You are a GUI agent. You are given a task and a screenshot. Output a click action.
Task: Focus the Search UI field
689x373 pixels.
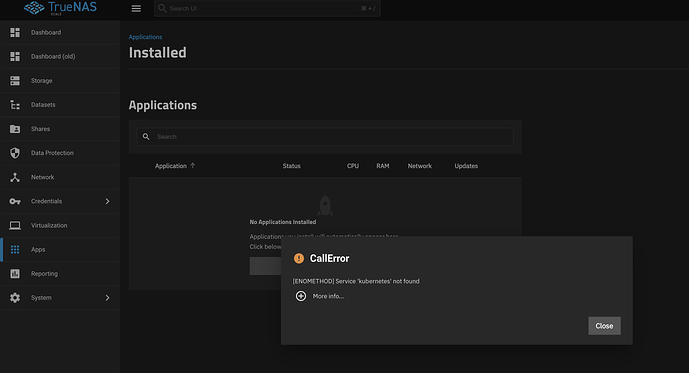point(267,8)
